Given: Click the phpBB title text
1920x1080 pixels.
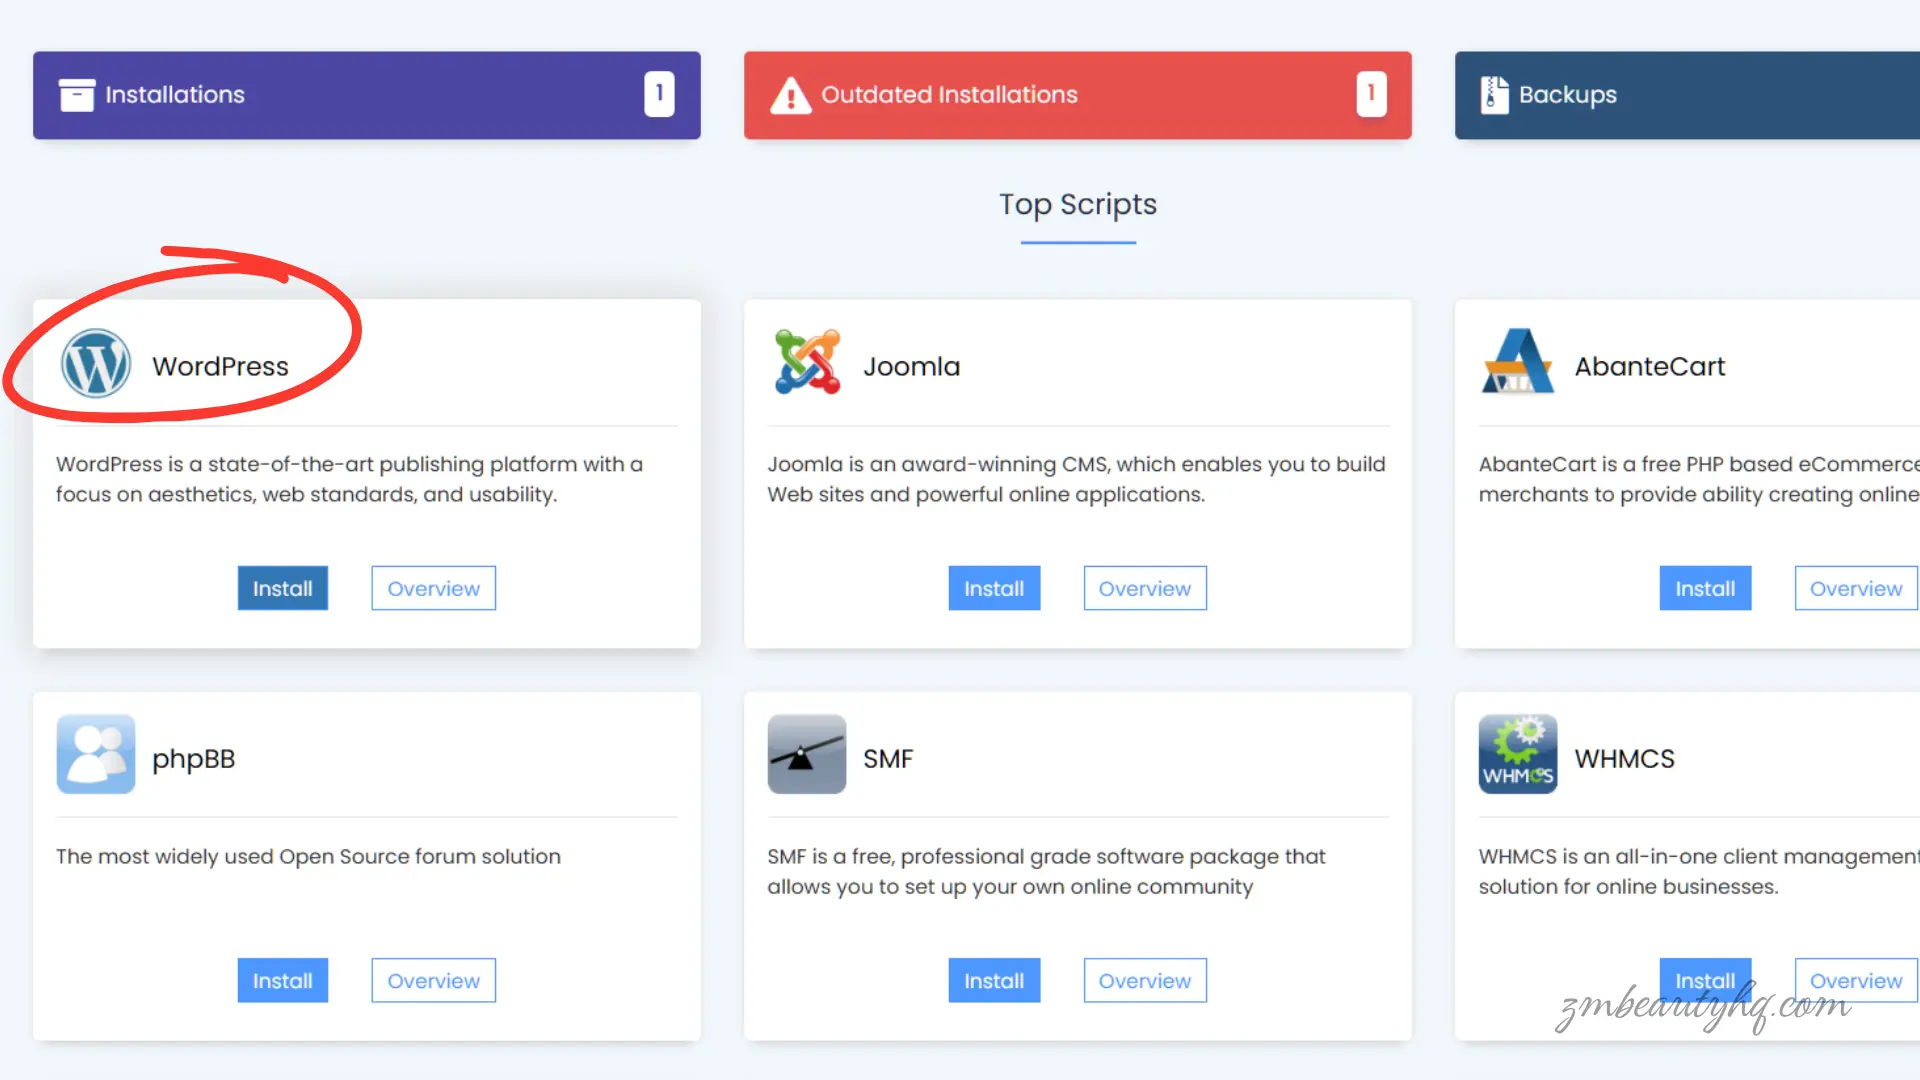Looking at the screenshot, I should (x=193, y=759).
